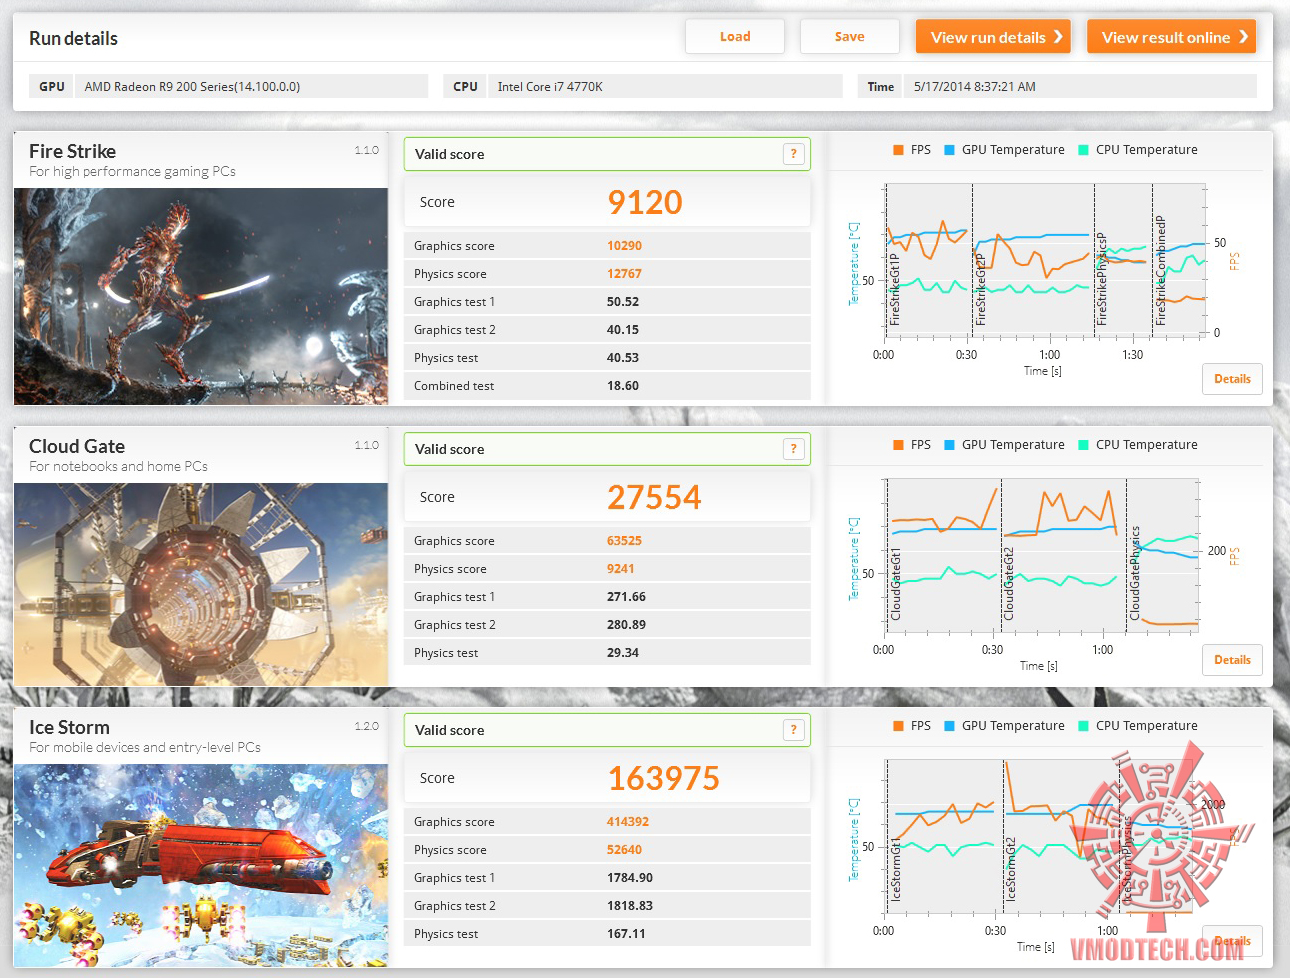Viewport: 1290px width, 978px height.
Task: Open View result online
Action: pyautogui.click(x=1171, y=37)
